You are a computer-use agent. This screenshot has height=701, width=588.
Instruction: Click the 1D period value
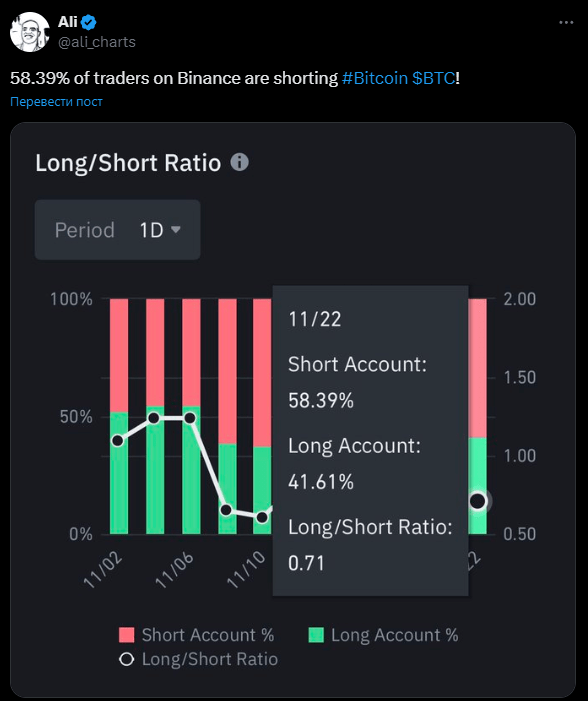coord(151,230)
